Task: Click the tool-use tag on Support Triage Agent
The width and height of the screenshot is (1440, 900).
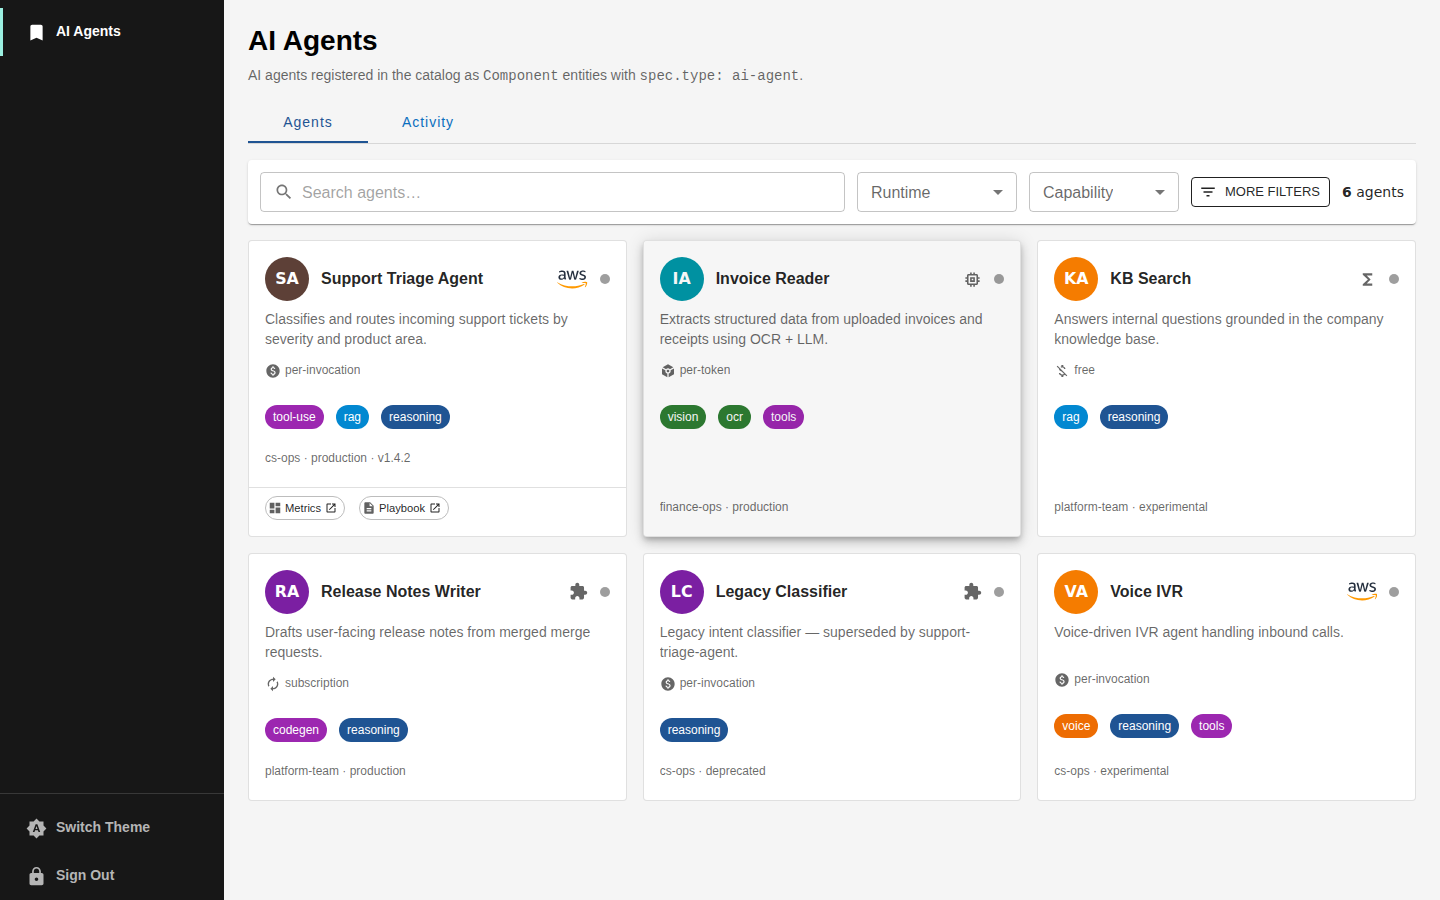Action: pyautogui.click(x=294, y=417)
